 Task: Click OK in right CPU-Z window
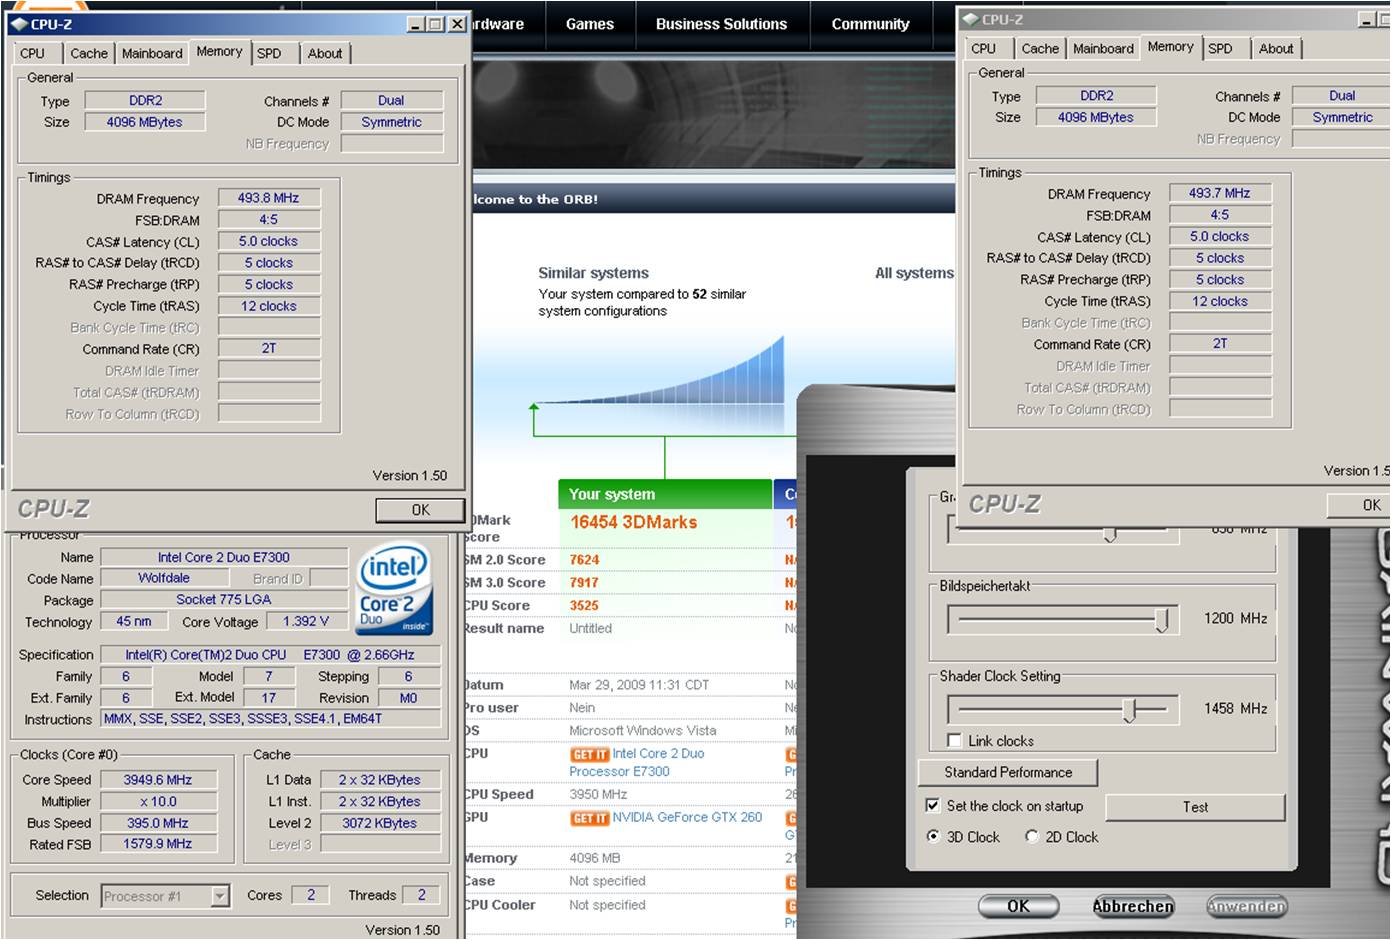[x=1359, y=505]
